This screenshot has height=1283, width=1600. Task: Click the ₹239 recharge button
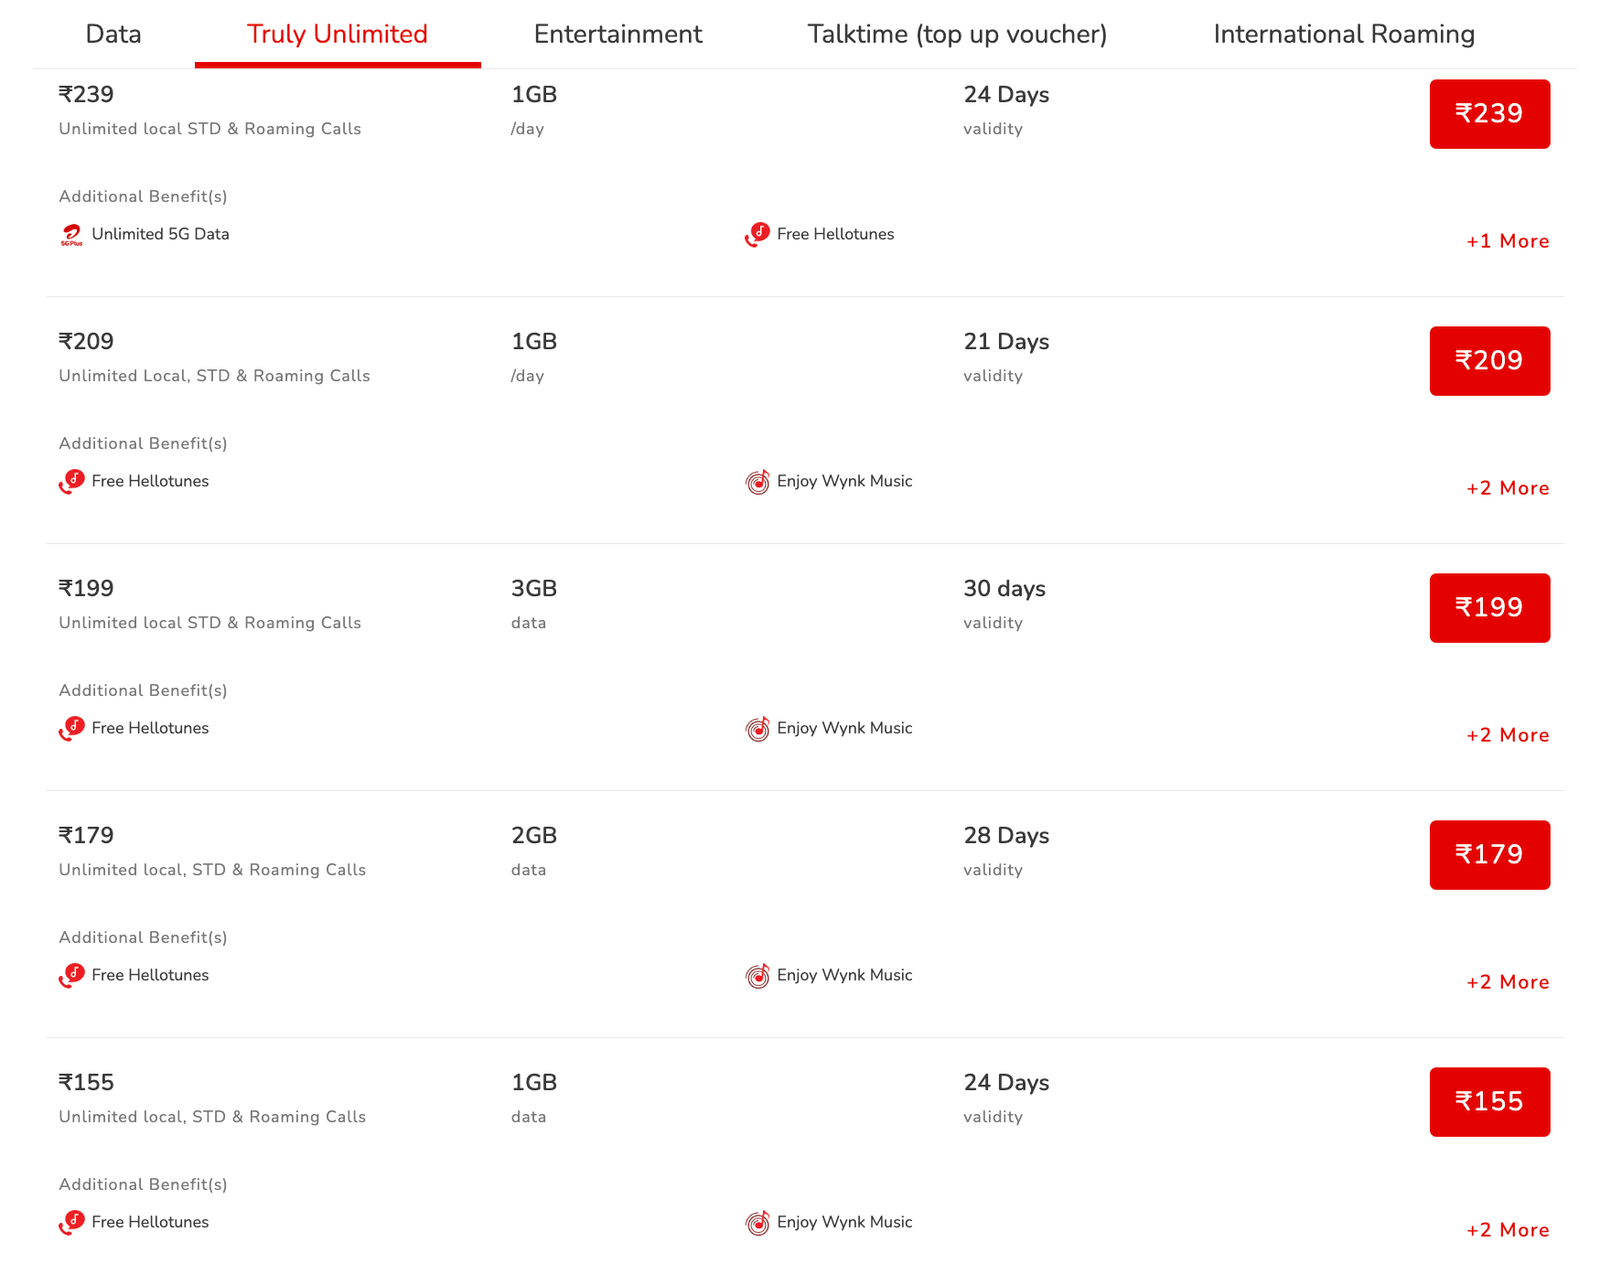[1489, 114]
